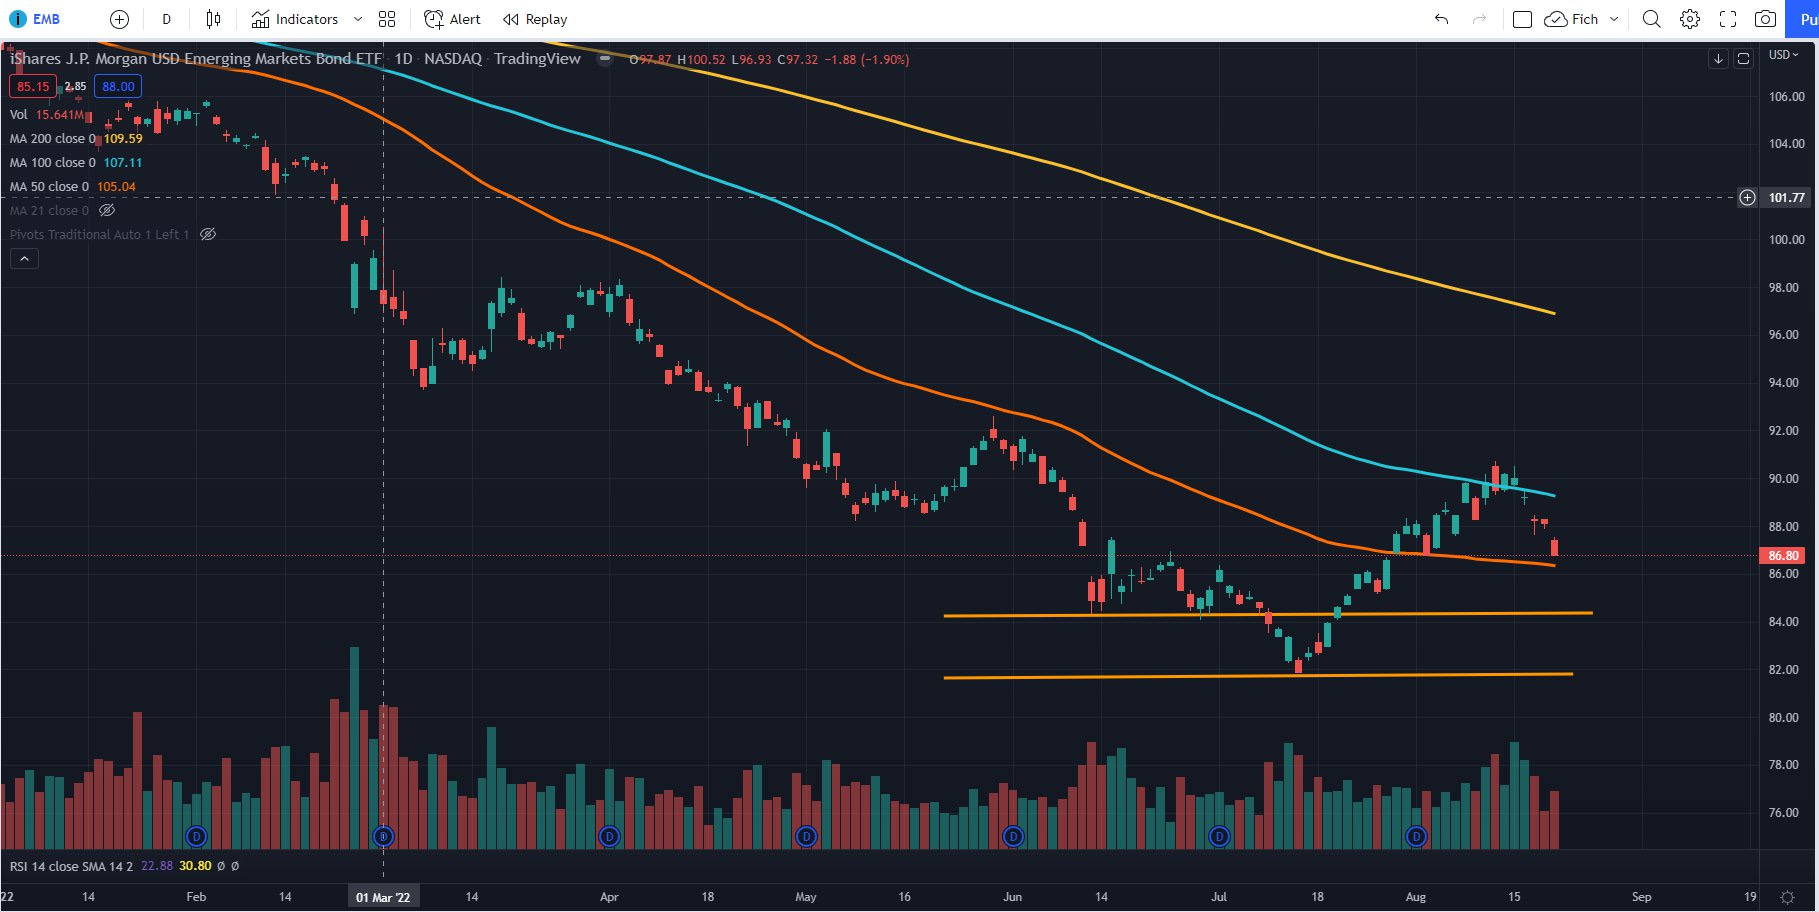The image size is (1819, 912).
Task: Save the Fich chart layout
Action: click(1571, 19)
